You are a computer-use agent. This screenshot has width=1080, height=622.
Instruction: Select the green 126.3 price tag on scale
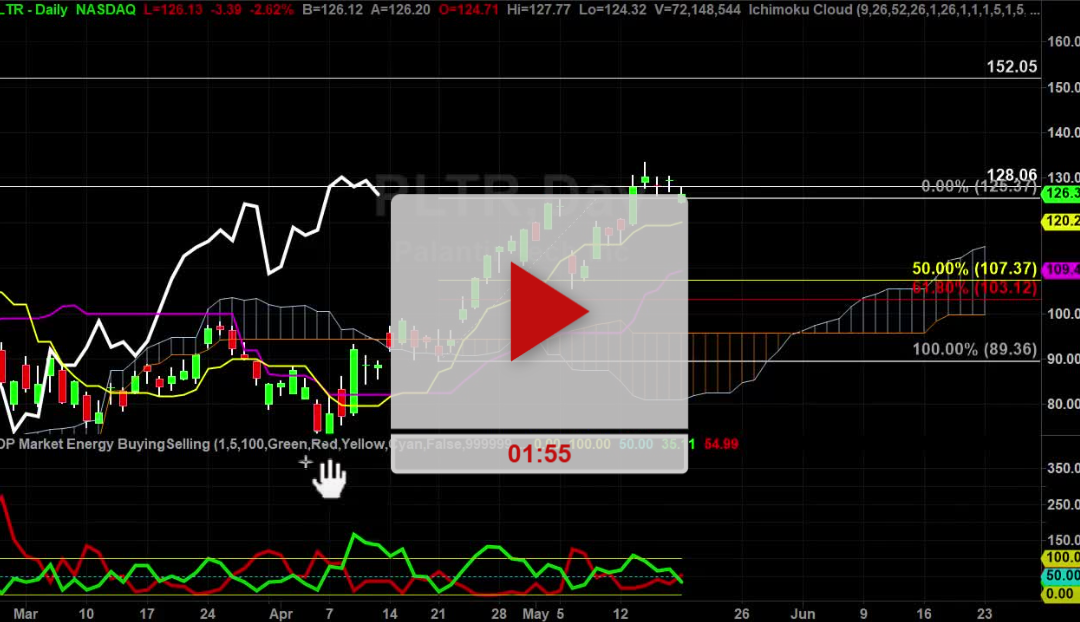click(x=1062, y=196)
